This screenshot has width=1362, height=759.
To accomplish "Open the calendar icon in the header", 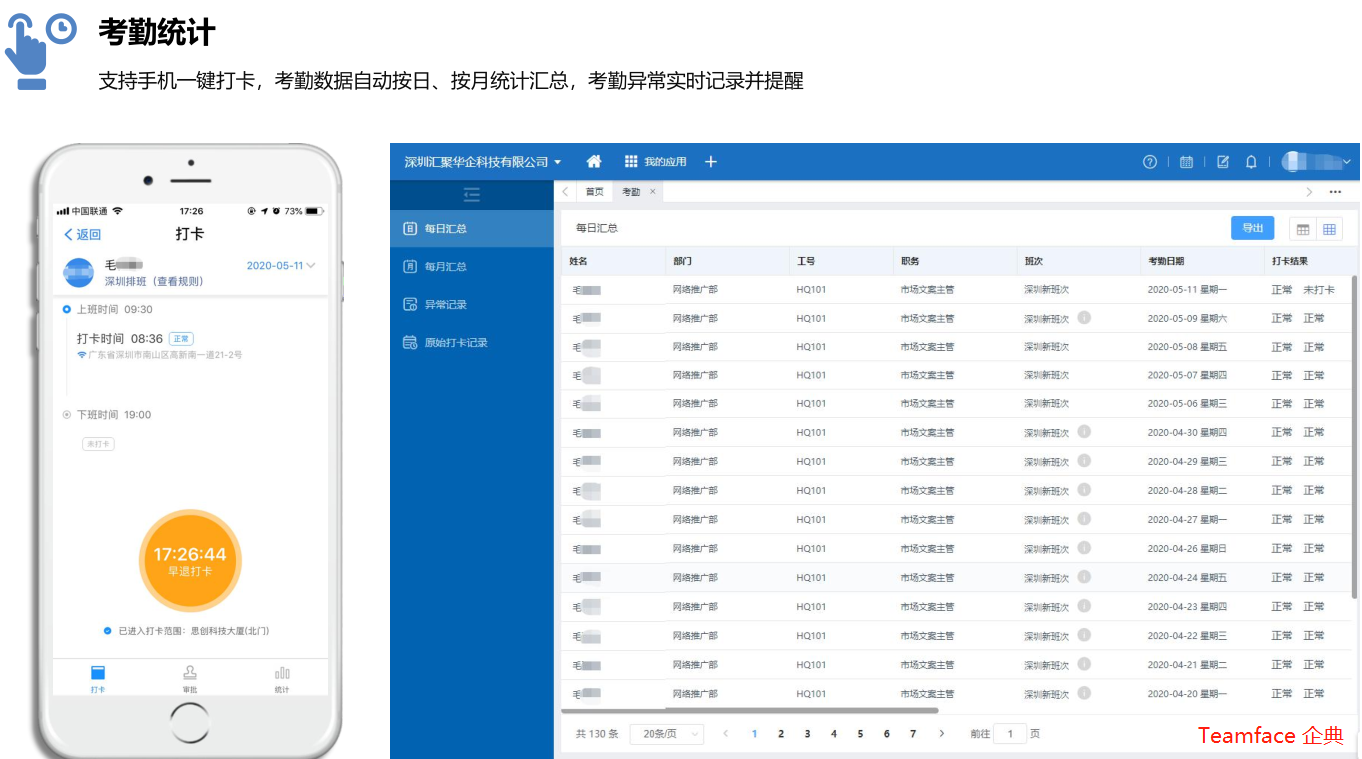I will (x=1186, y=161).
